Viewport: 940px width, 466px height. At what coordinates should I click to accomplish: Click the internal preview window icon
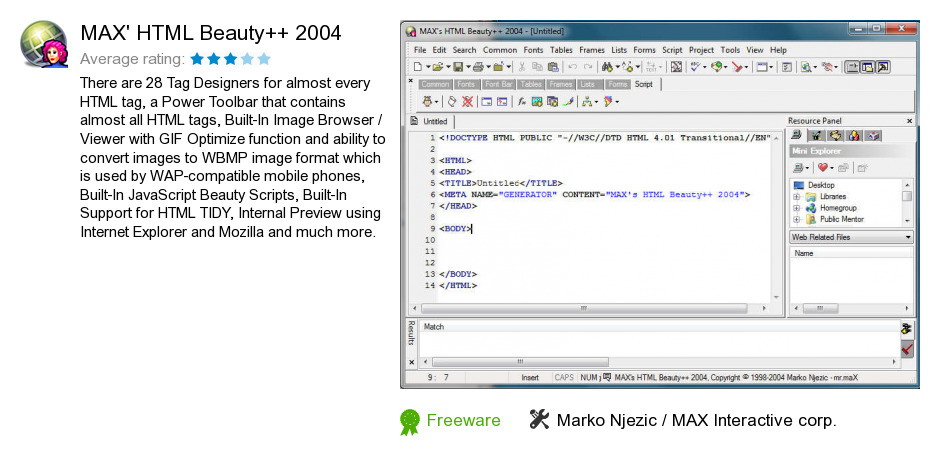pyautogui.click(x=762, y=67)
